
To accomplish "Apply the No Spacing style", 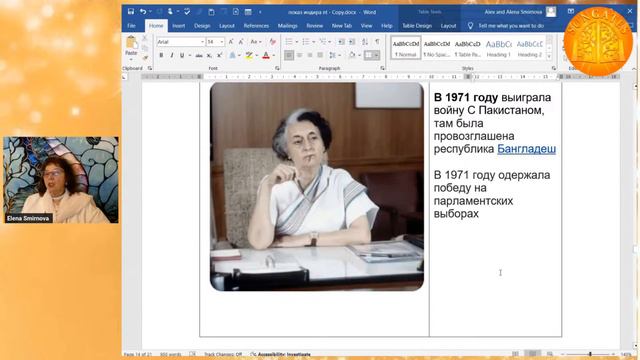I will (x=436, y=48).
